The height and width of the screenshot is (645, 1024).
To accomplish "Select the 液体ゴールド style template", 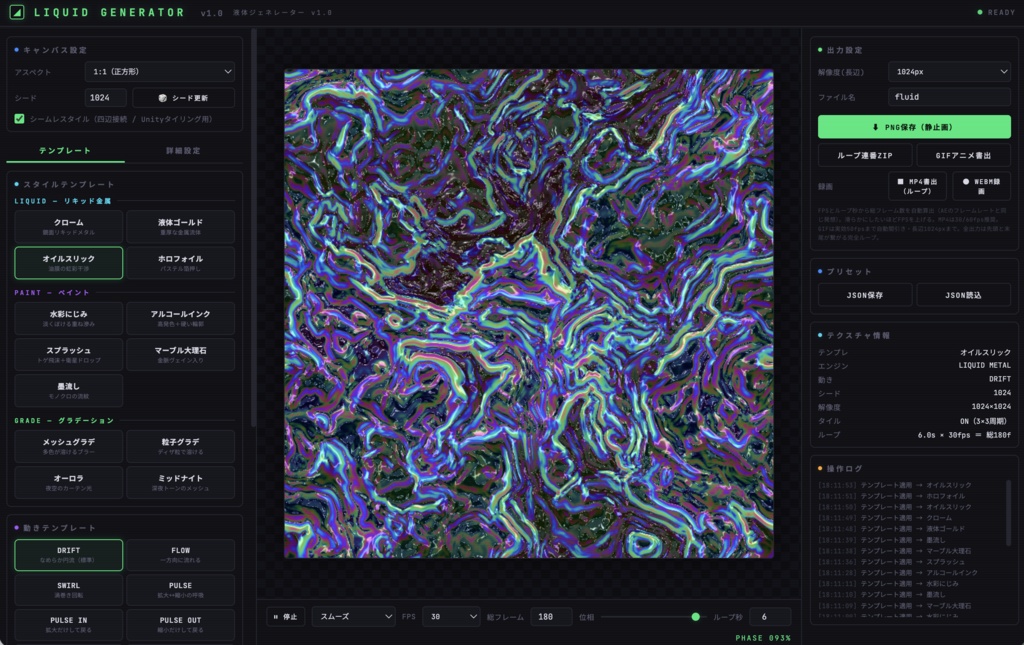I will (x=180, y=227).
